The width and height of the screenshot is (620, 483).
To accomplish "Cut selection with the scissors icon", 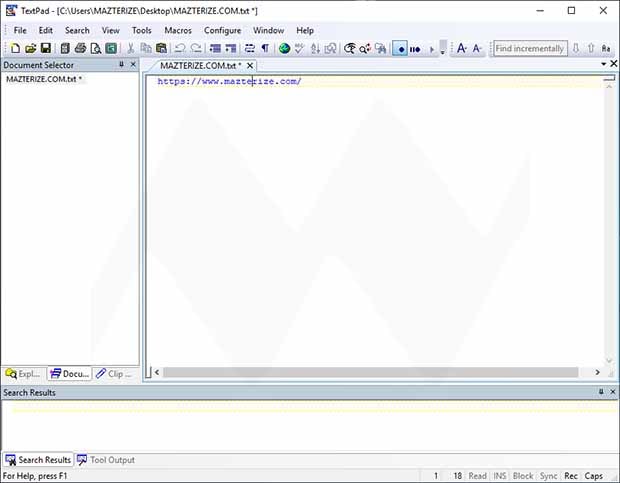I will click(x=130, y=48).
